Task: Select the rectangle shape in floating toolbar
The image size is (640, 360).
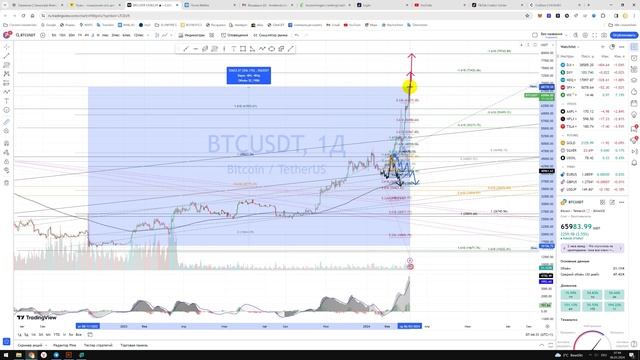Action: (243, 49)
